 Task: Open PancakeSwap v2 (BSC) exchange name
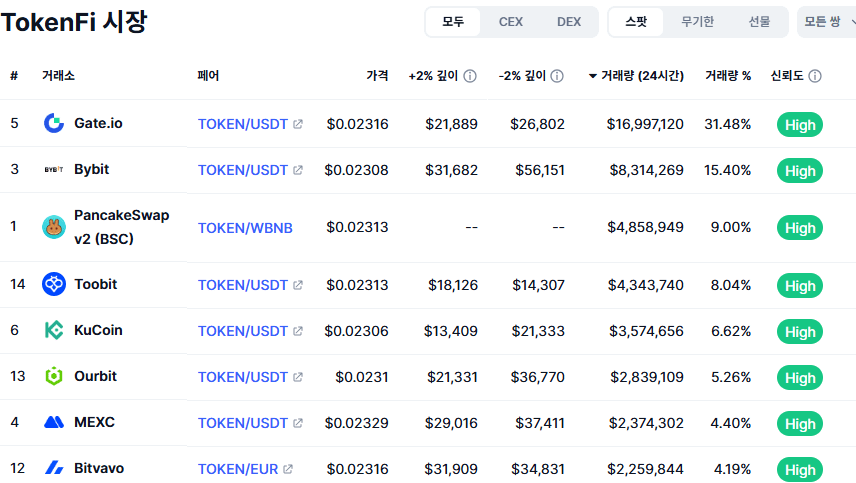point(122,227)
